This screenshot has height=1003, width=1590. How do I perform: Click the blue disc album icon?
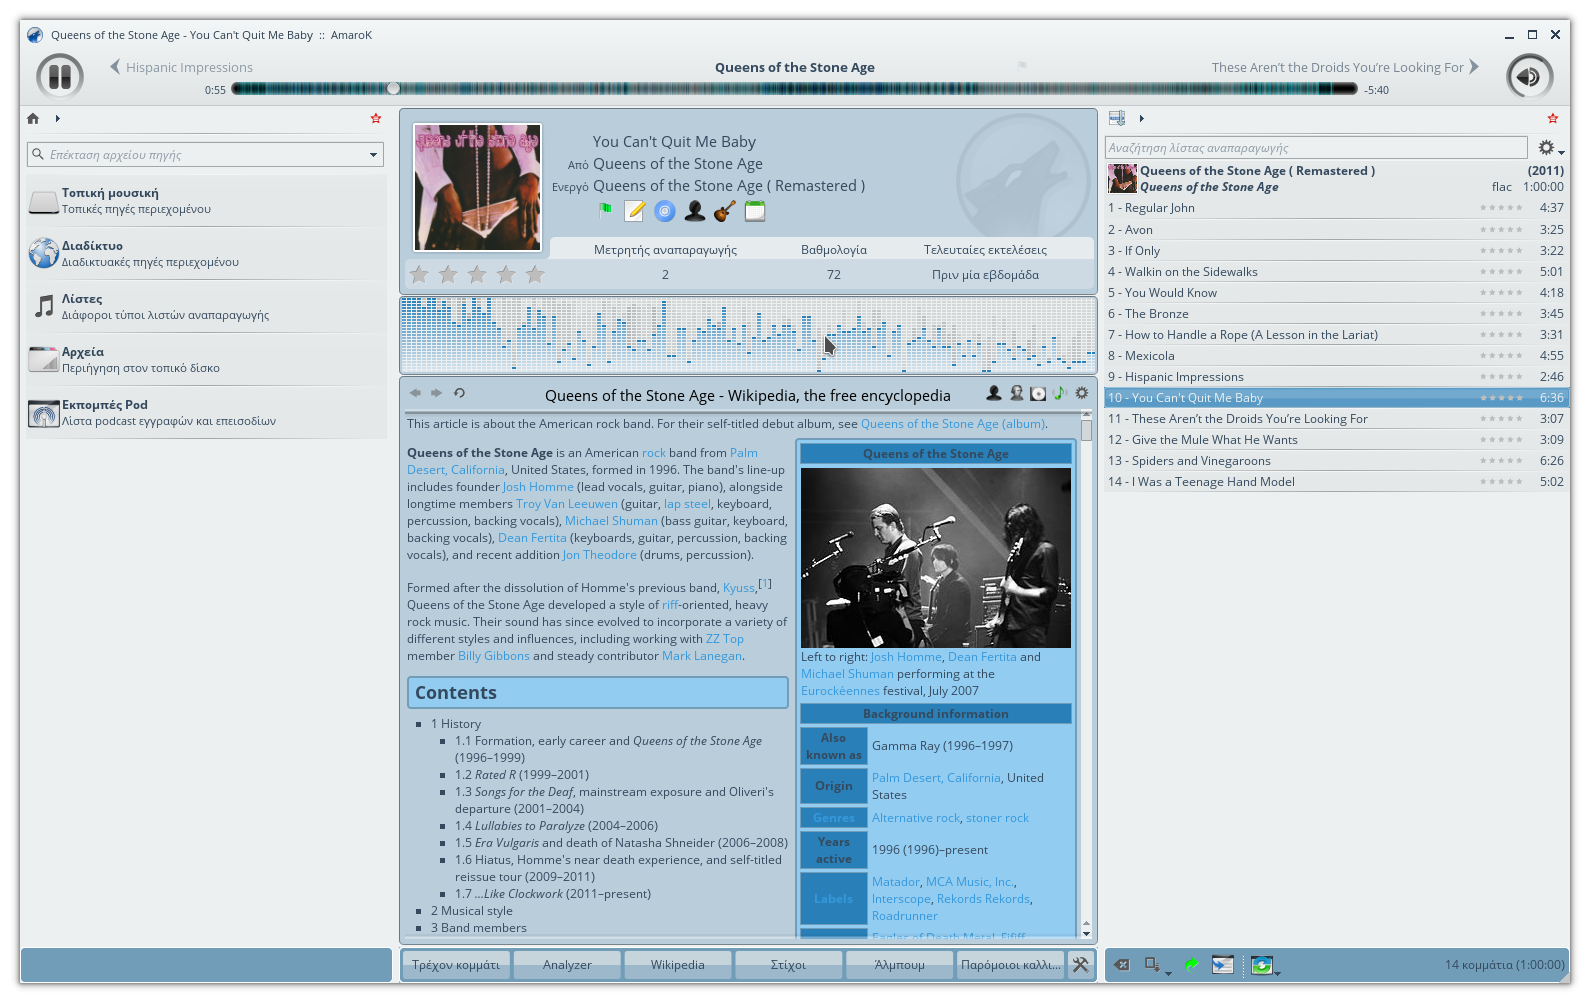665,211
